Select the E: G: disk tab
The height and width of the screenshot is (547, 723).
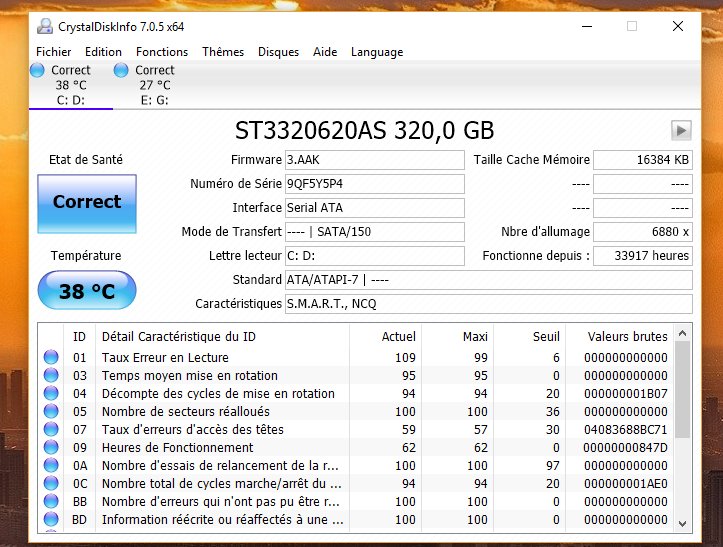pos(155,85)
